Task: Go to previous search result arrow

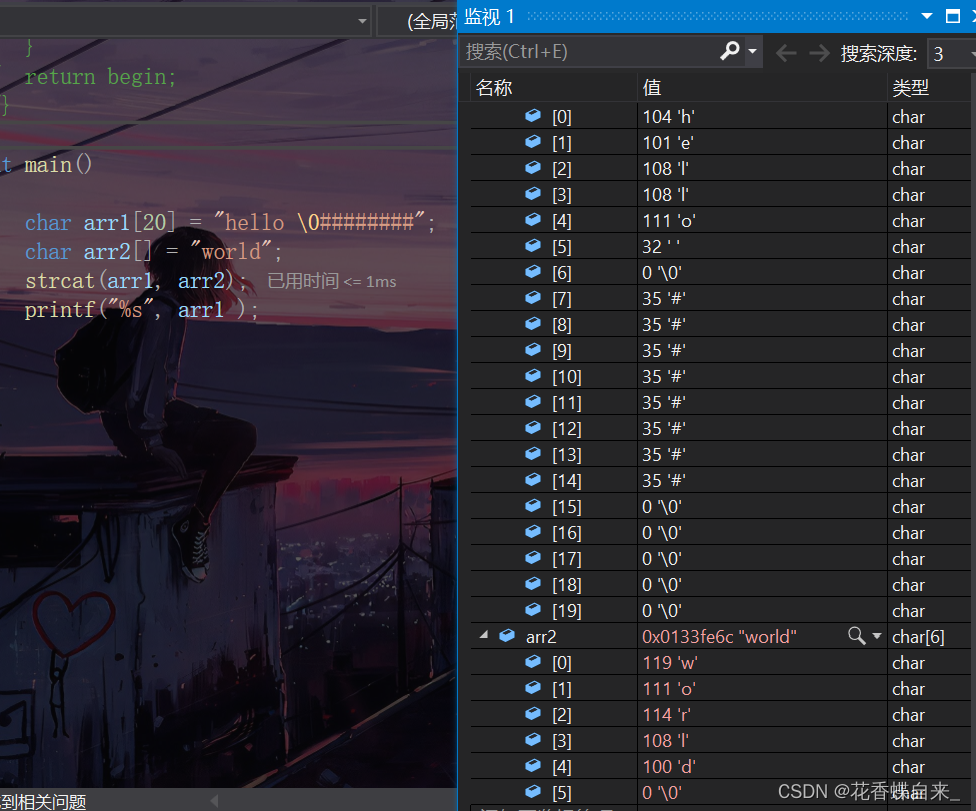Action: pos(786,54)
